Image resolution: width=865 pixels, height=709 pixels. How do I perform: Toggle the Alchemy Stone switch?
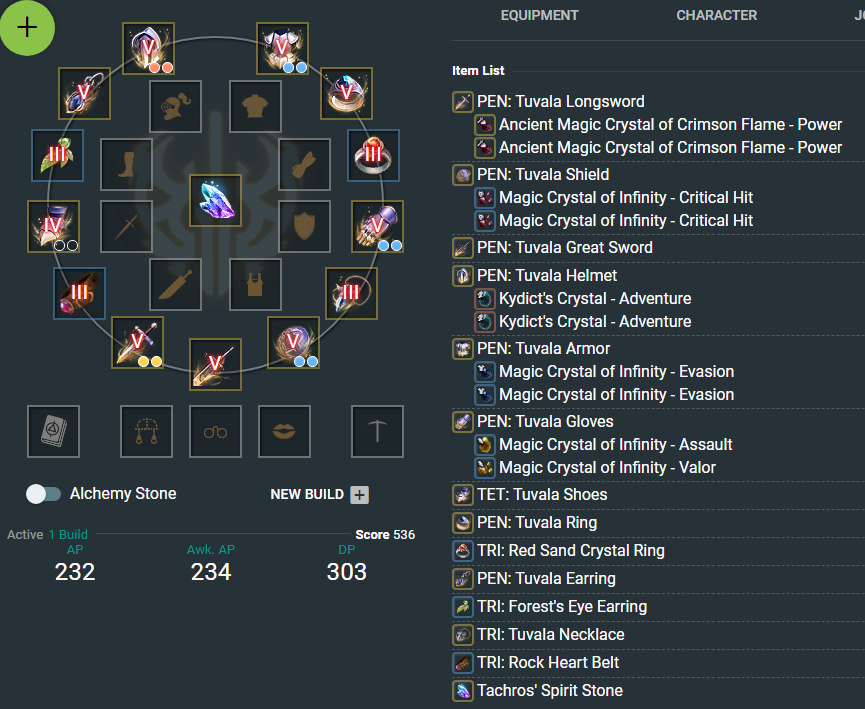(44, 494)
